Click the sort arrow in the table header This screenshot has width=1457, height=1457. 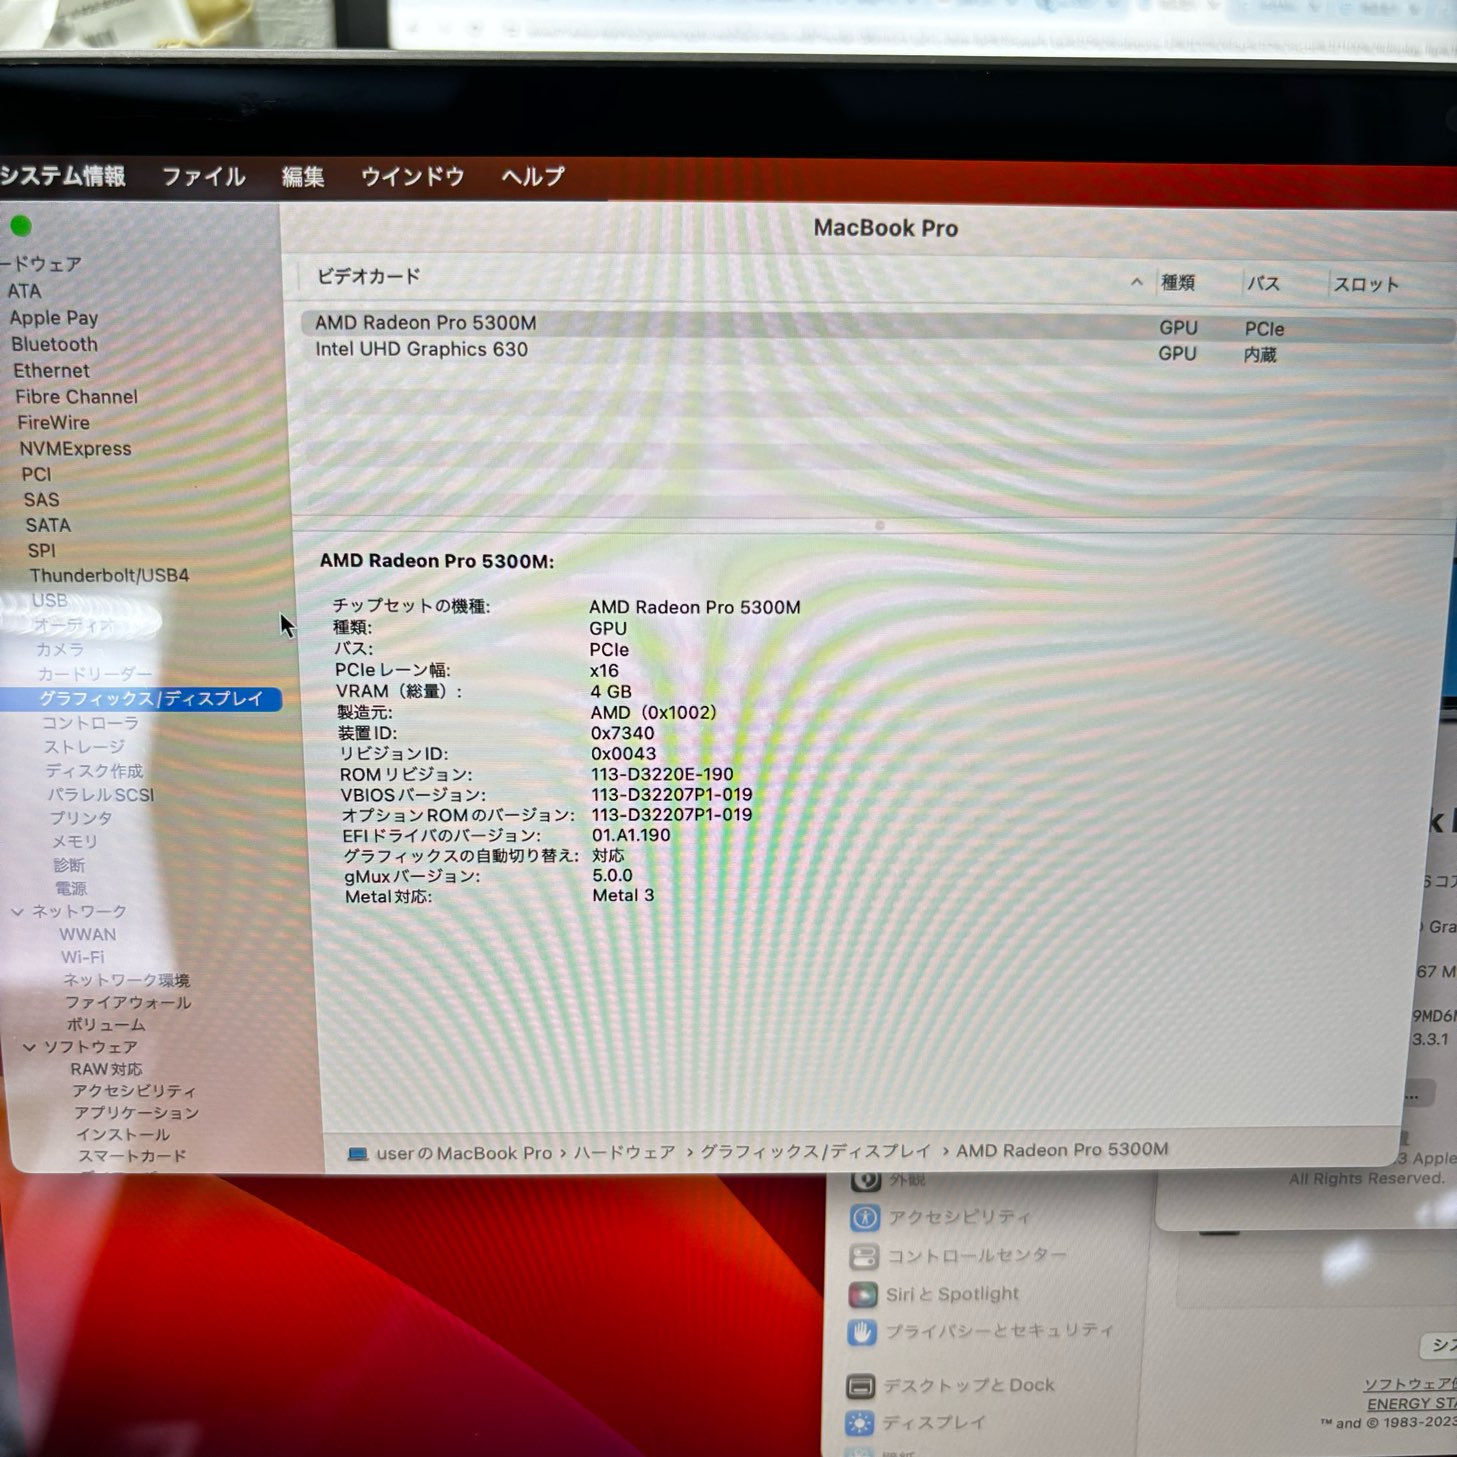pos(1136,282)
